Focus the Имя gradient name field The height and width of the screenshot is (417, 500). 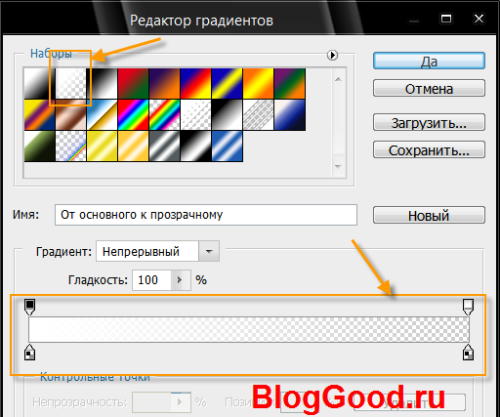click(x=206, y=215)
